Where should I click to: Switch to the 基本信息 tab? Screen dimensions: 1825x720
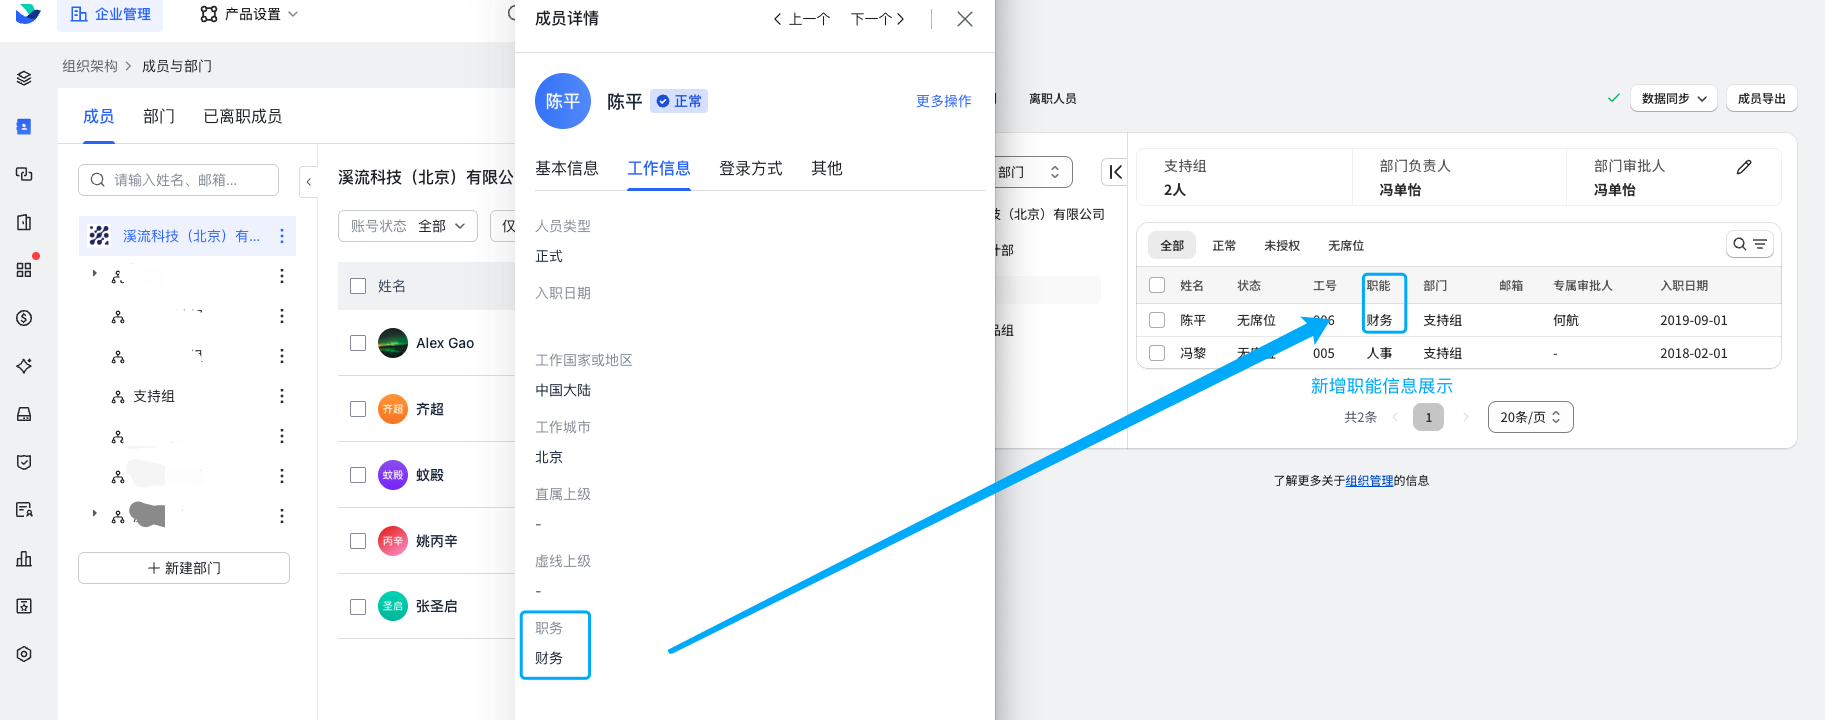tap(567, 168)
